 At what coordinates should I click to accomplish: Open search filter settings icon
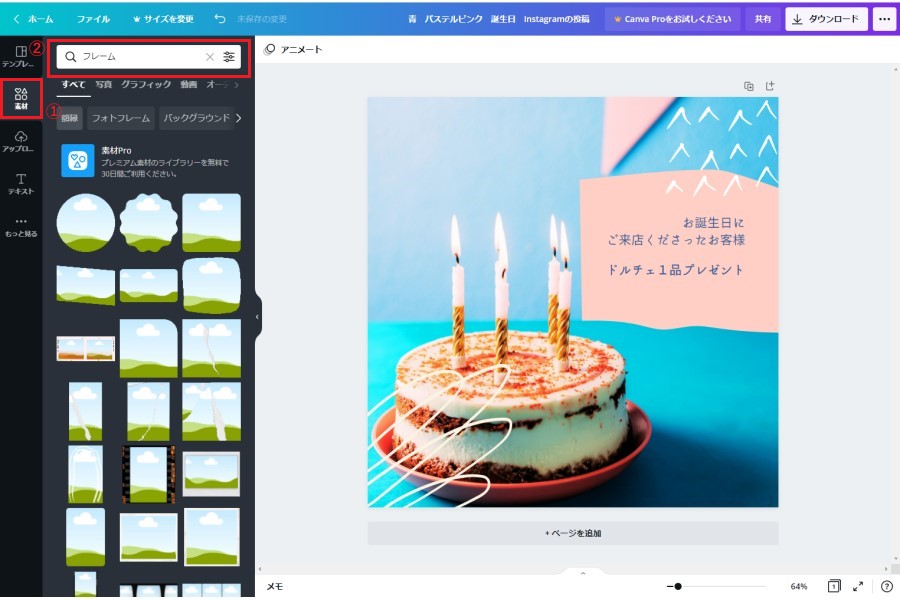229,57
